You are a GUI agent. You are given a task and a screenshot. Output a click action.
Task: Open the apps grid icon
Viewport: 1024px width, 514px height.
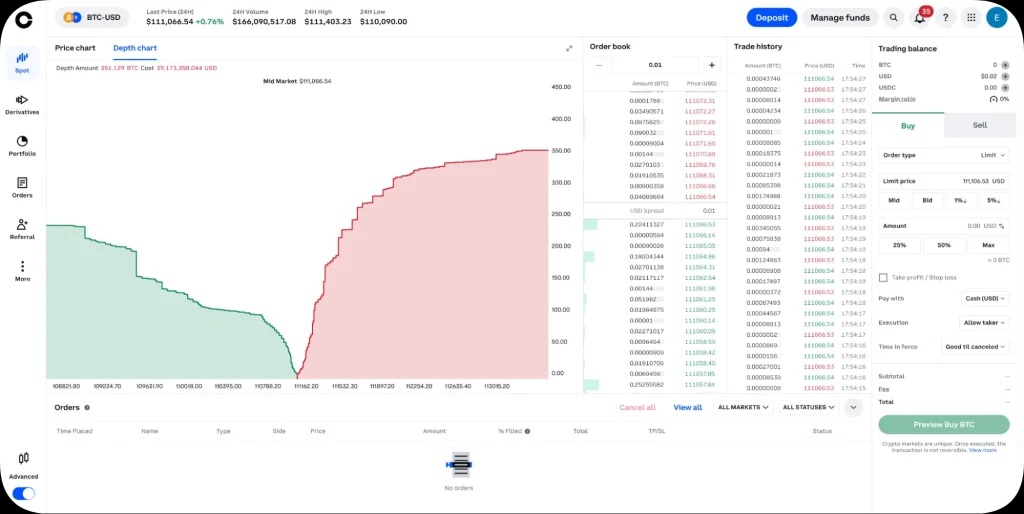point(971,17)
